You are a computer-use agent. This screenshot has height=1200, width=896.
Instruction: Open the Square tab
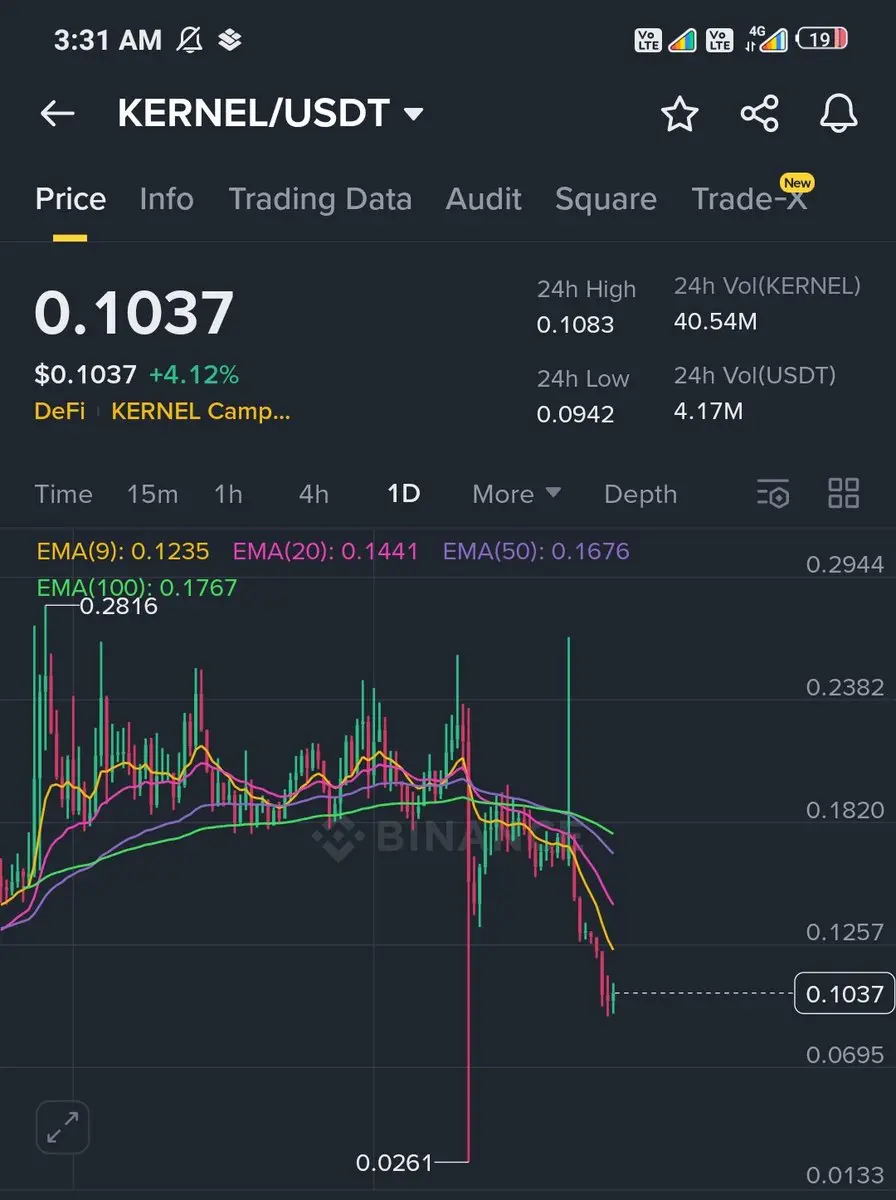tap(606, 199)
